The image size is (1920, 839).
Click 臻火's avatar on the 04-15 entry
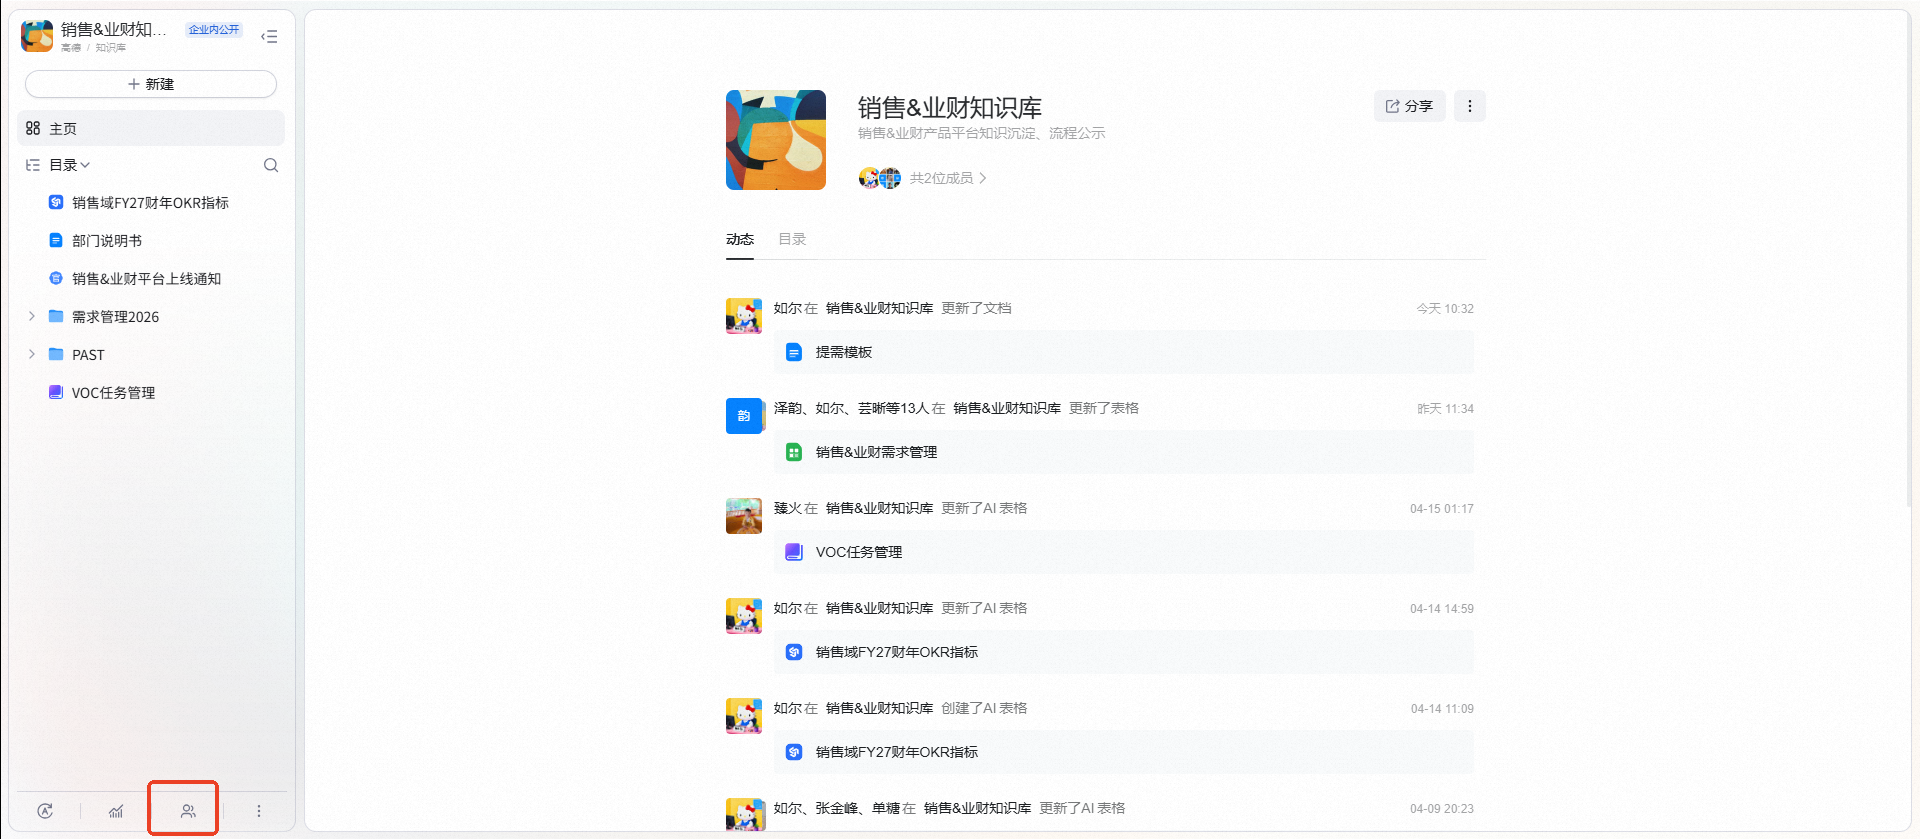tap(744, 516)
